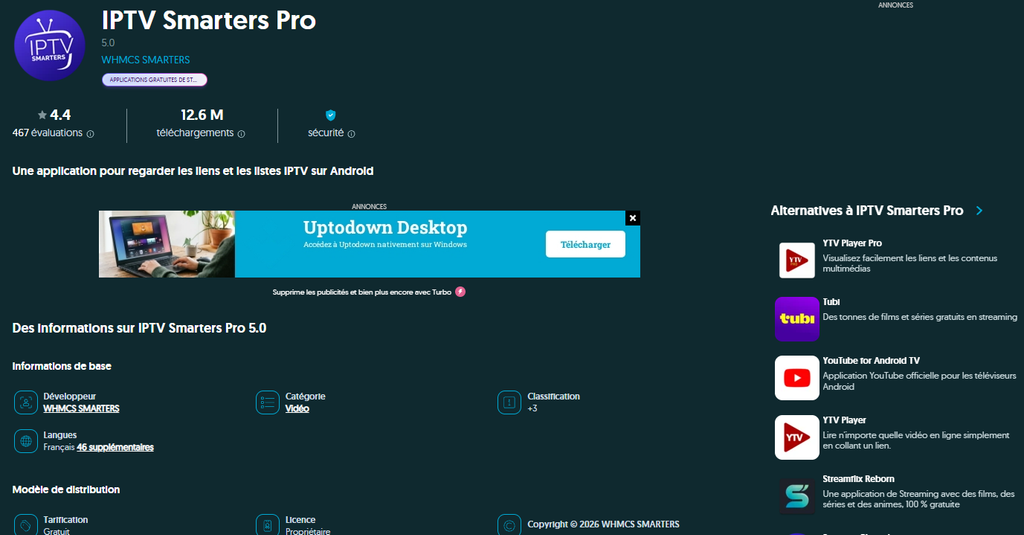
Task: Click the +3 classification value
Action: pos(532,408)
